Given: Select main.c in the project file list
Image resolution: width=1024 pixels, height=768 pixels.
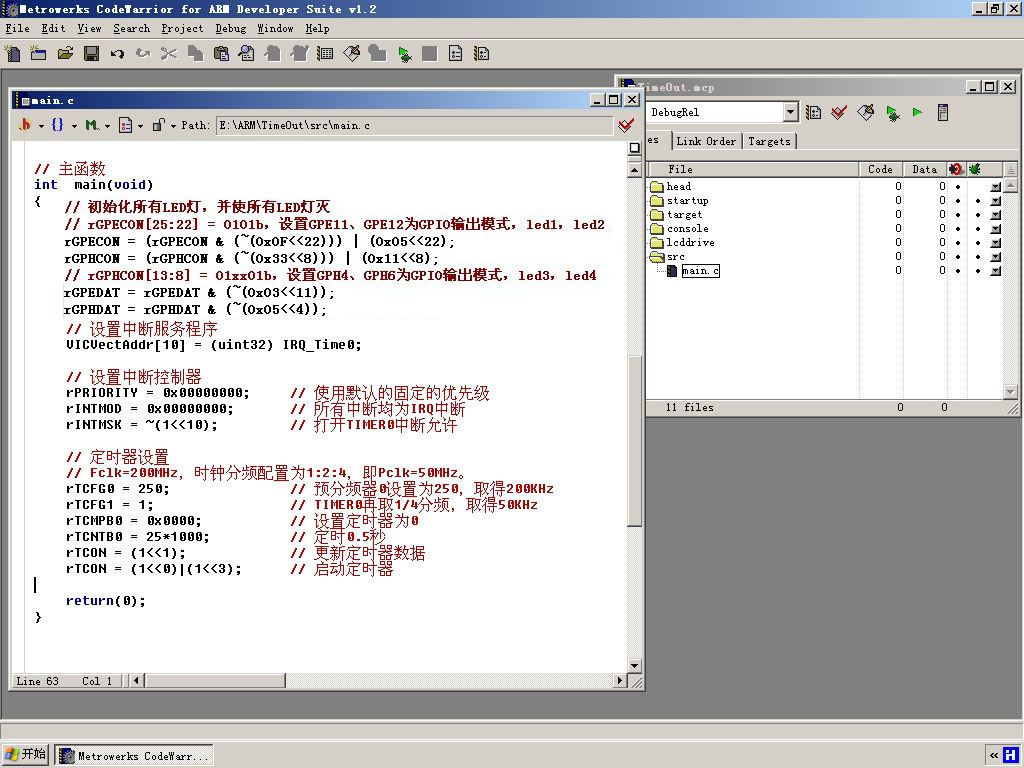Looking at the screenshot, I should pos(700,271).
